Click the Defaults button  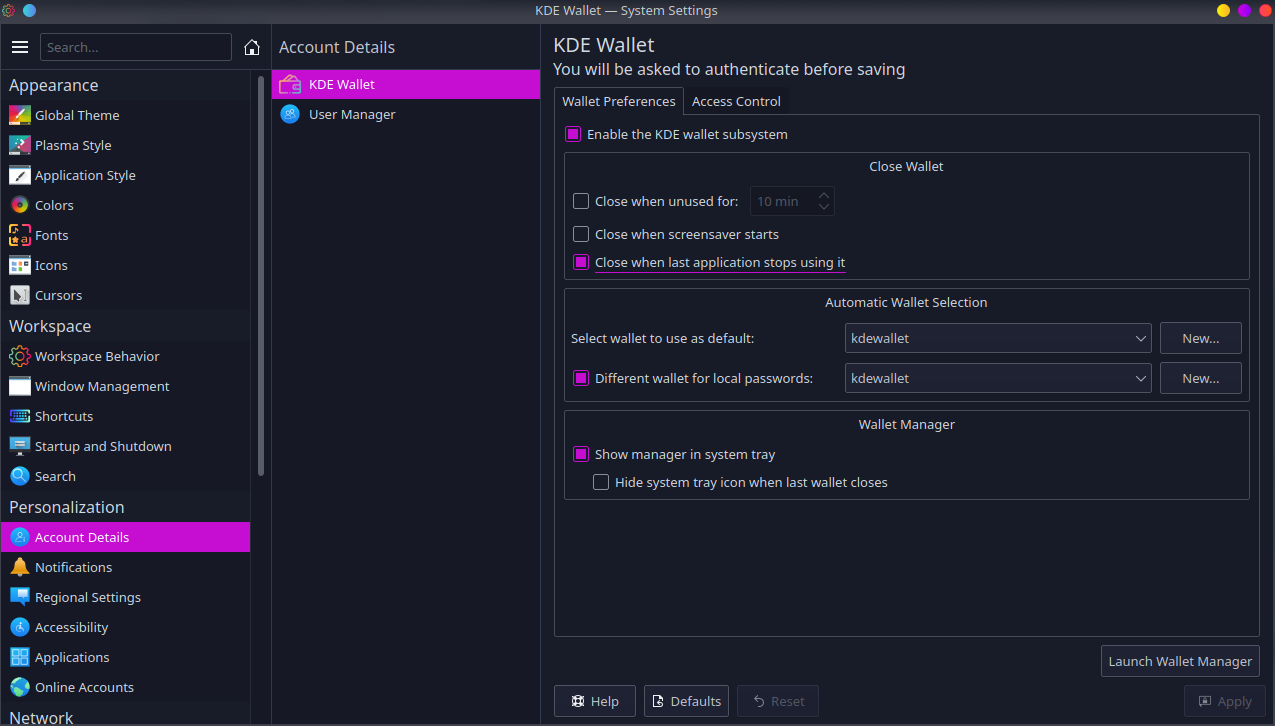[686, 701]
